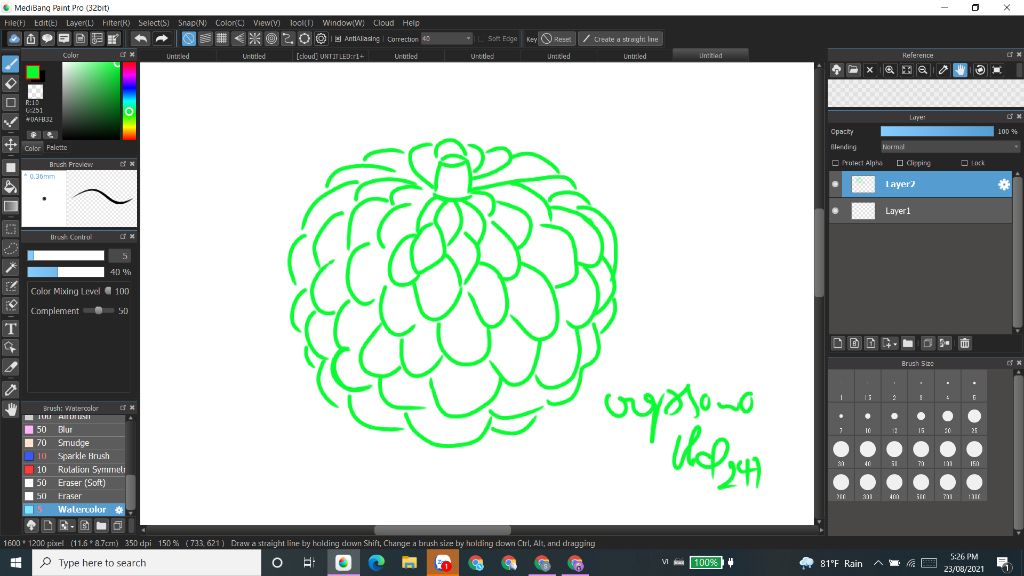This screenshot has width=1024, height=576.
Task: Select the Move tool
Action: tap(10, 144)
